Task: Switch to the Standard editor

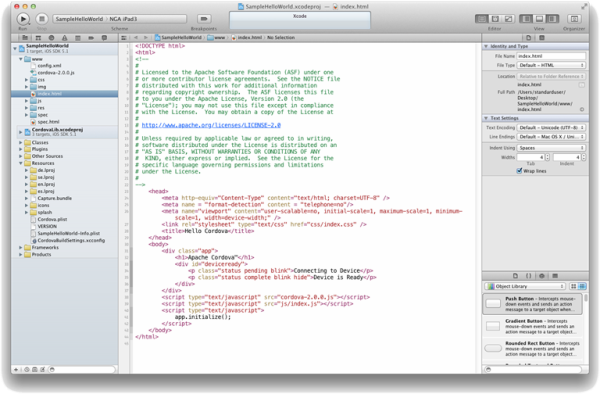Action: tap(482, 19)
